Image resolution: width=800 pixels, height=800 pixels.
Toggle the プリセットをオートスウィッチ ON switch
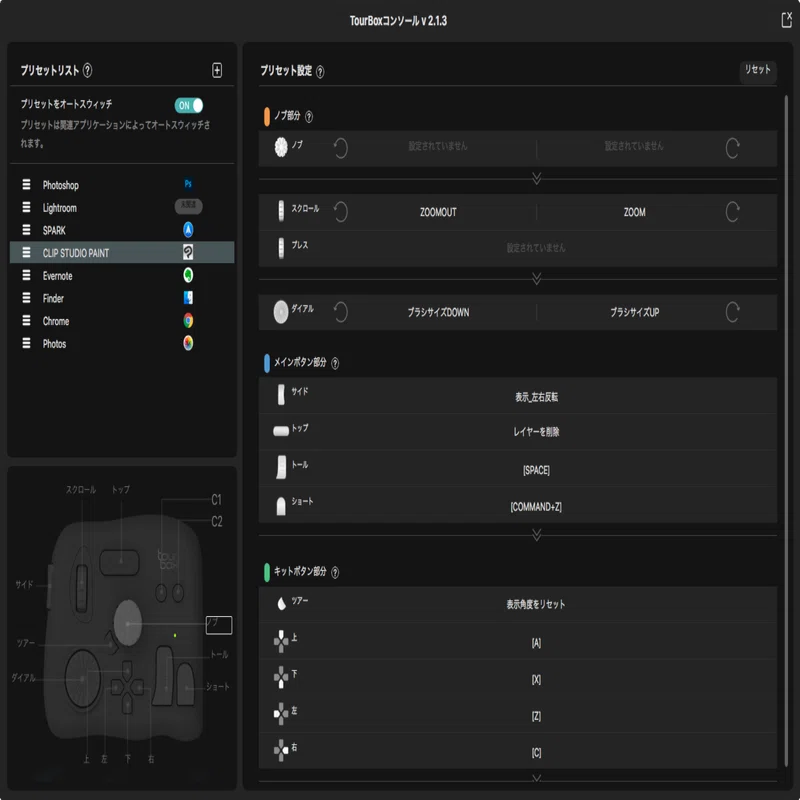point(189,106)
